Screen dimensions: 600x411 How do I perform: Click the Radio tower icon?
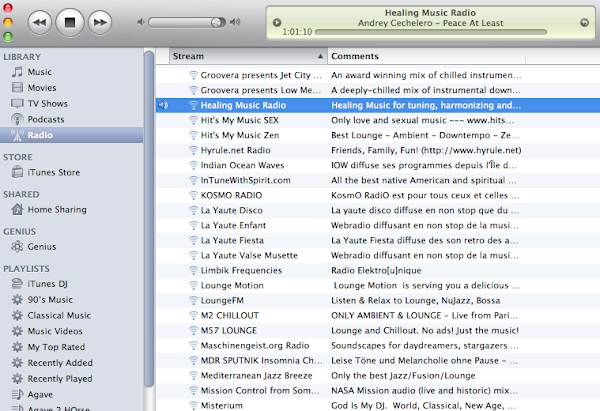(17, 135)
